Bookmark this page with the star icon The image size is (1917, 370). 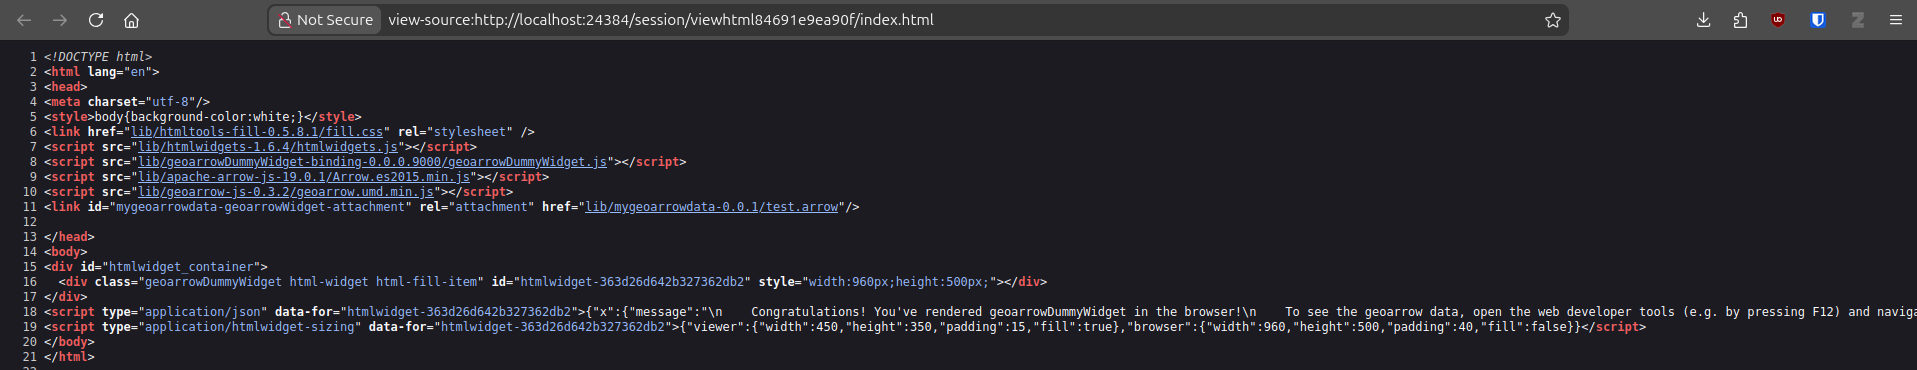click(1553, 20)
